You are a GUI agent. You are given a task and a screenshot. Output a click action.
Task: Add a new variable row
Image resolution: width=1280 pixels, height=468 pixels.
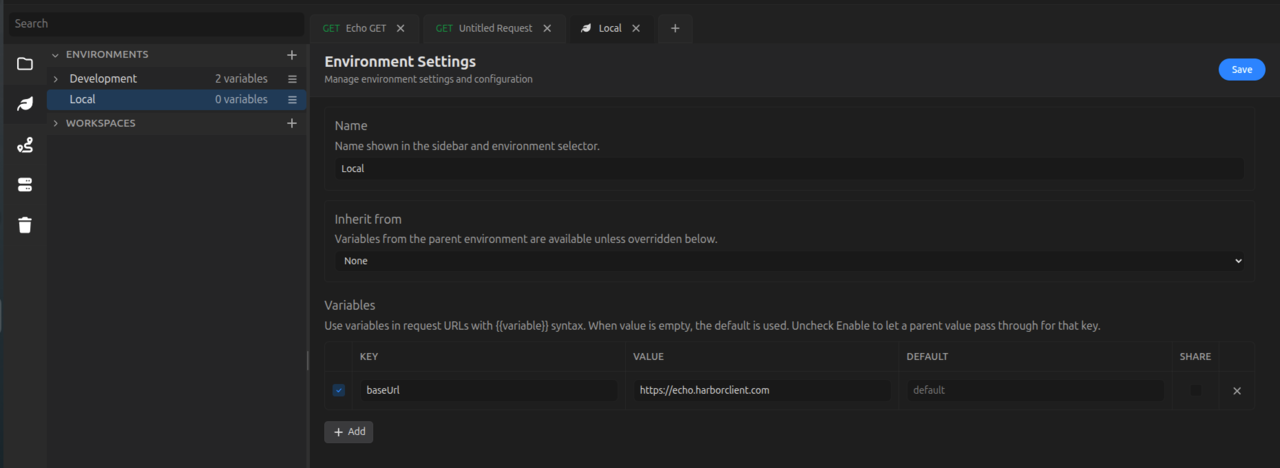click(x=349, y=432)
